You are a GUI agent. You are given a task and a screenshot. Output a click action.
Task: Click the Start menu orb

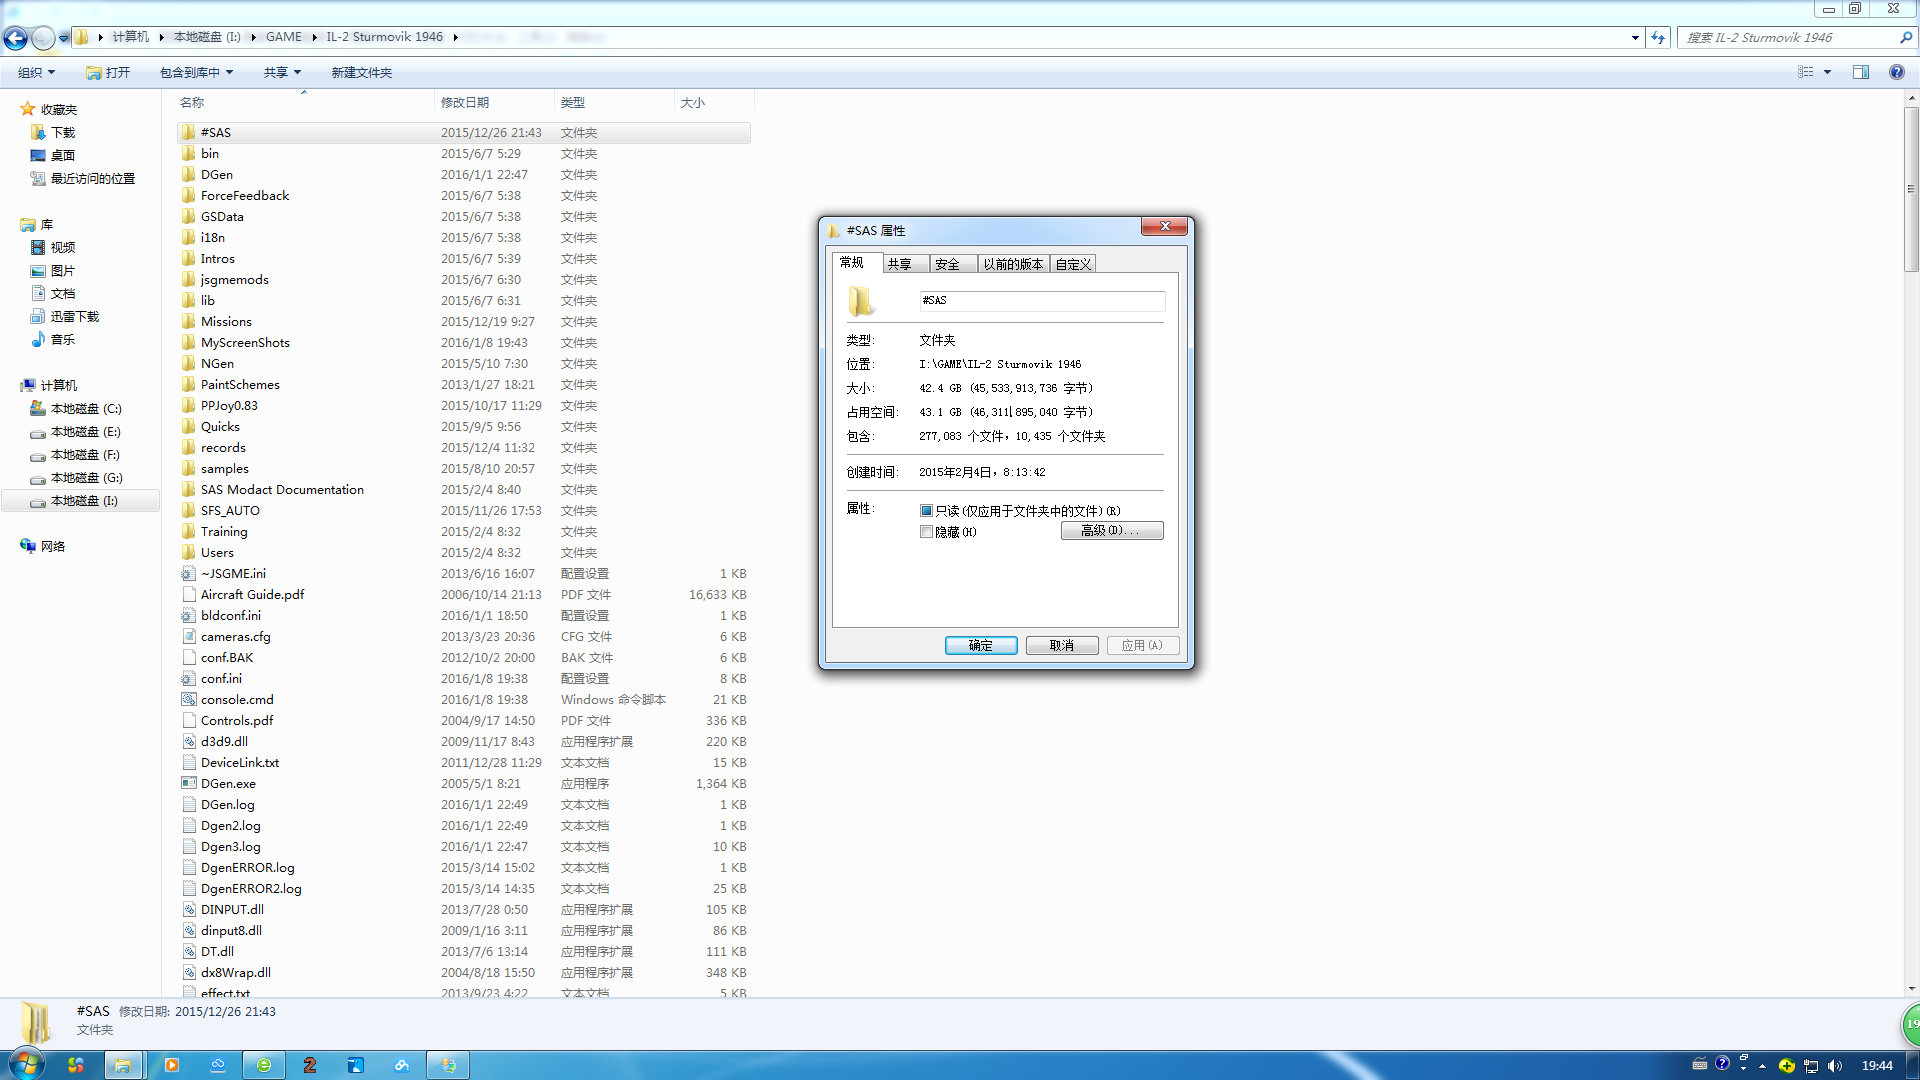(x=26, y=1064)
